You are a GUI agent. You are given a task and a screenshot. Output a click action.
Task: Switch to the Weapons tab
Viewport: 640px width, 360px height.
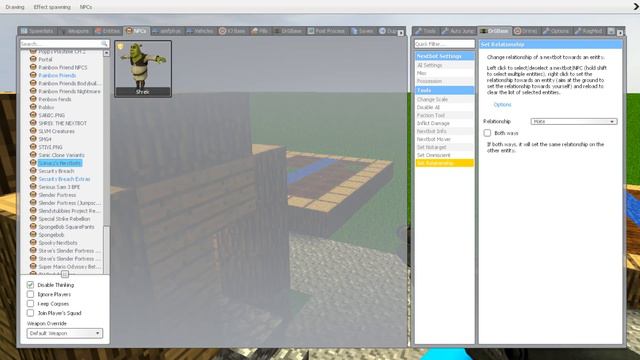[x=74, y=31]
